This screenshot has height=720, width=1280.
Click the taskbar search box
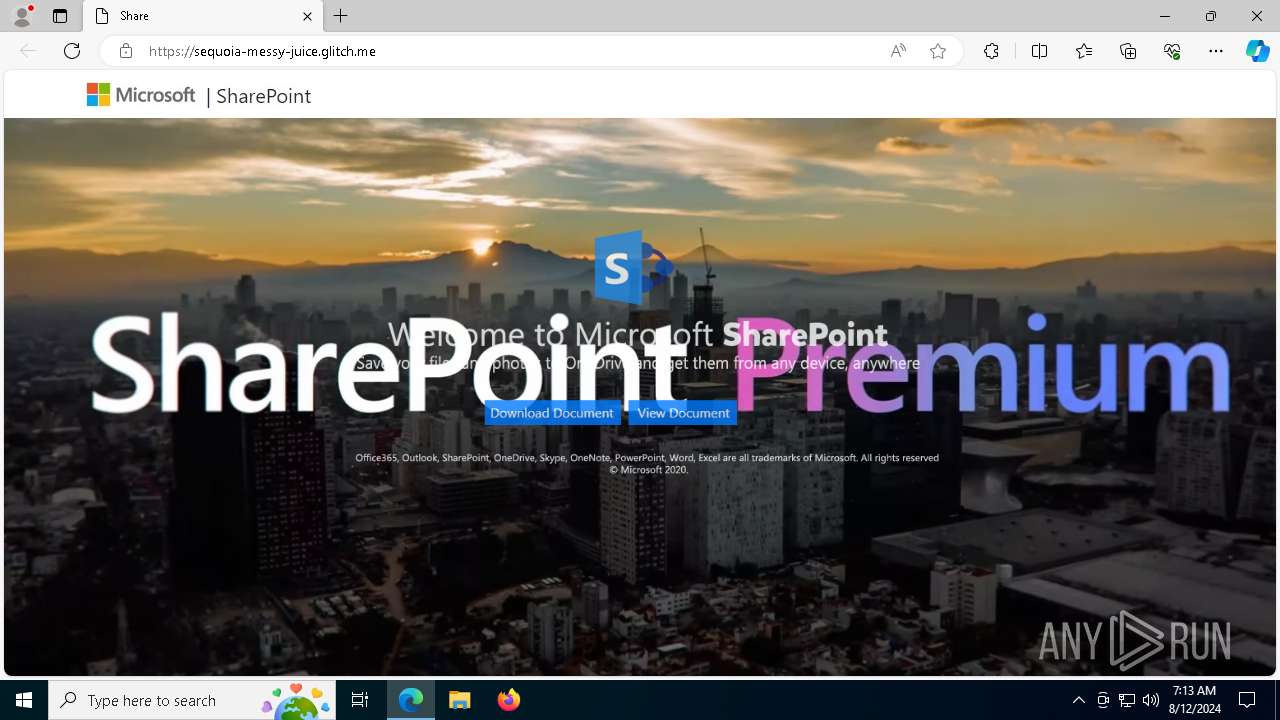click(193, 700)
